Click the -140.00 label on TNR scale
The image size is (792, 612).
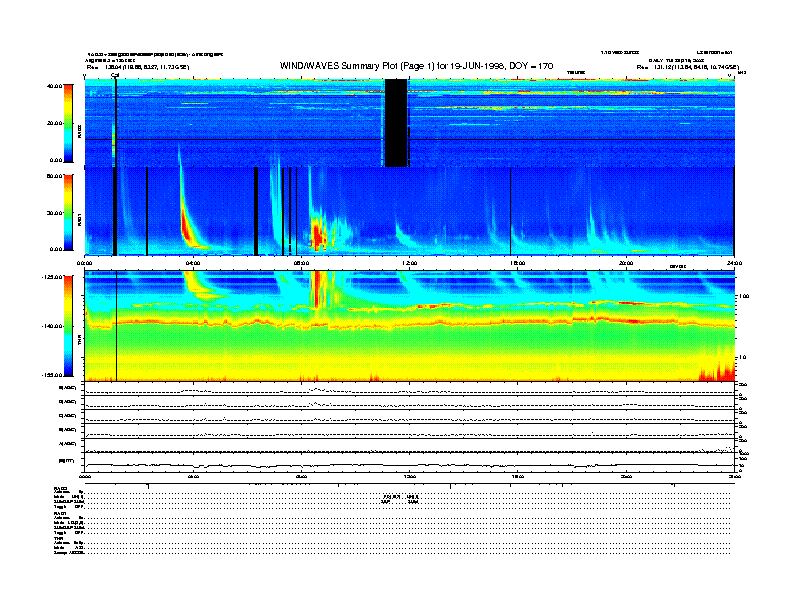pyautogui.click(x=52, y=326)
